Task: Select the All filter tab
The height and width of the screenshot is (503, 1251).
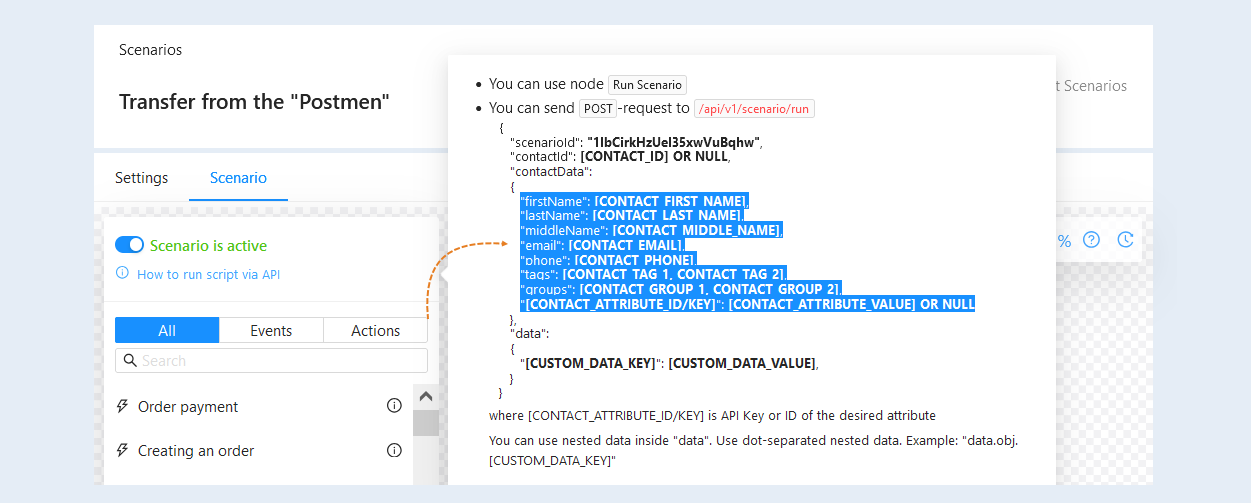Action: pos(167,331)
